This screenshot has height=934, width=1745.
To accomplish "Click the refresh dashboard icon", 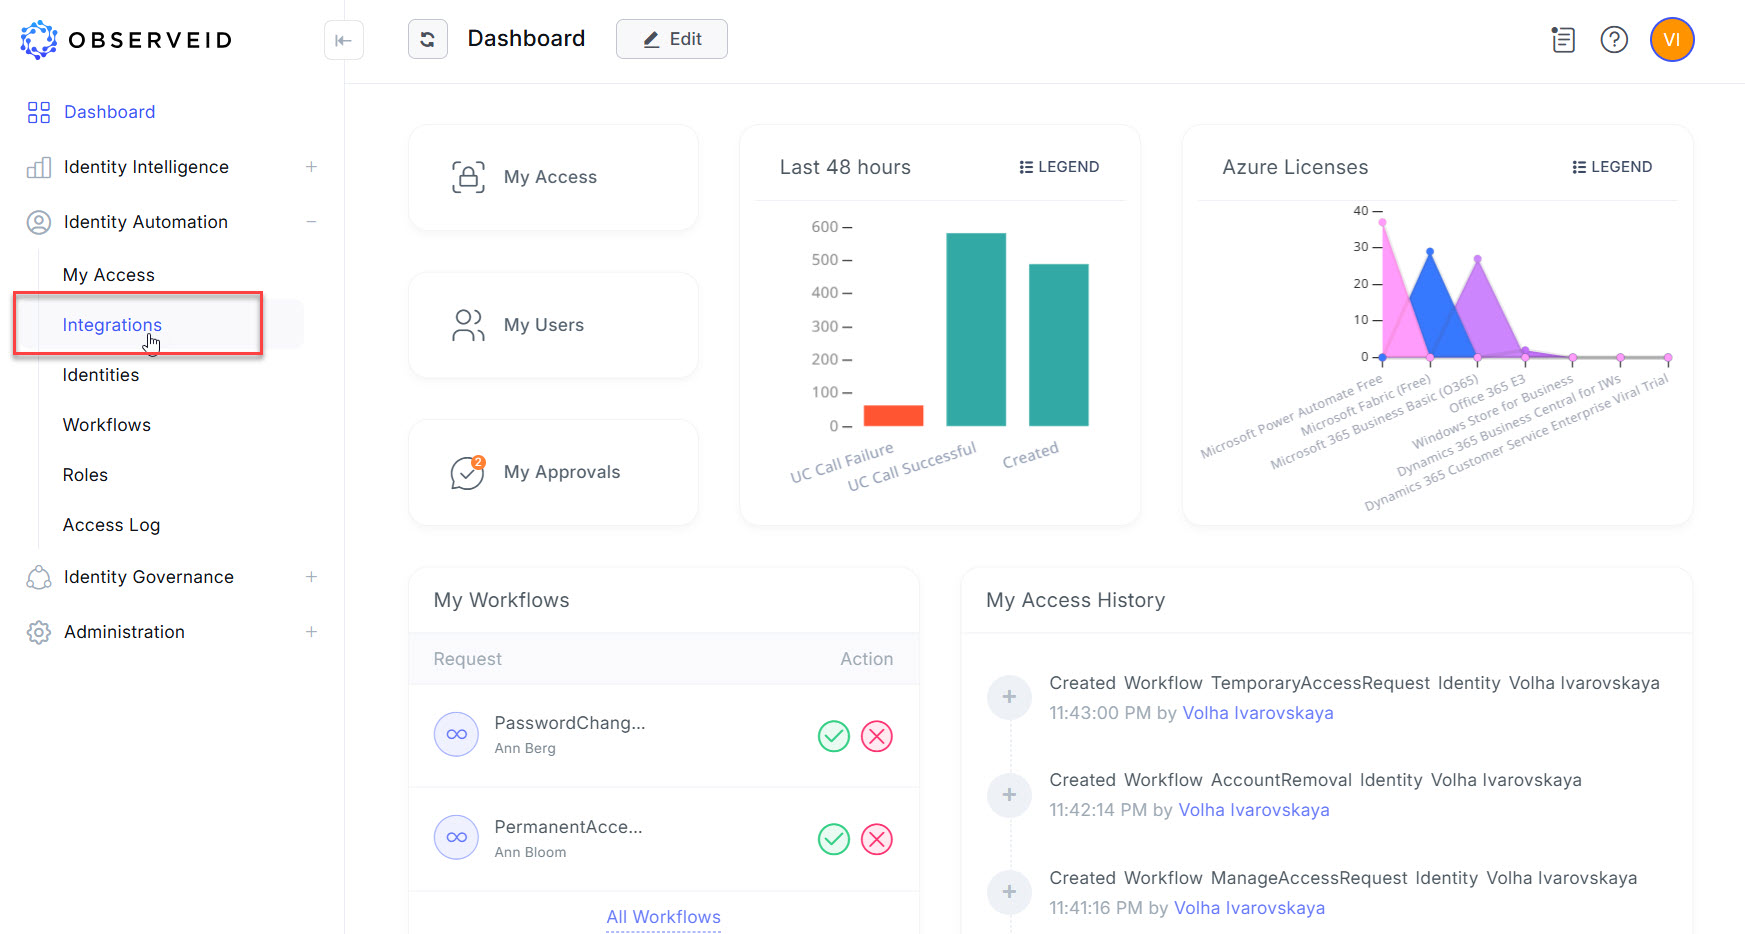I will click(427, 39).
